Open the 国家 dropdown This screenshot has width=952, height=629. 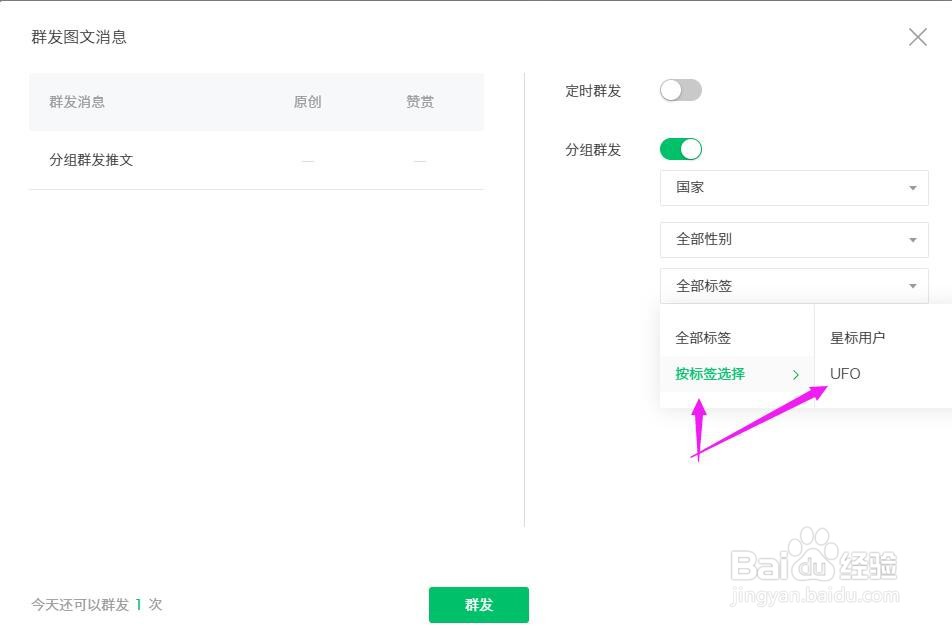pos(794,188)
